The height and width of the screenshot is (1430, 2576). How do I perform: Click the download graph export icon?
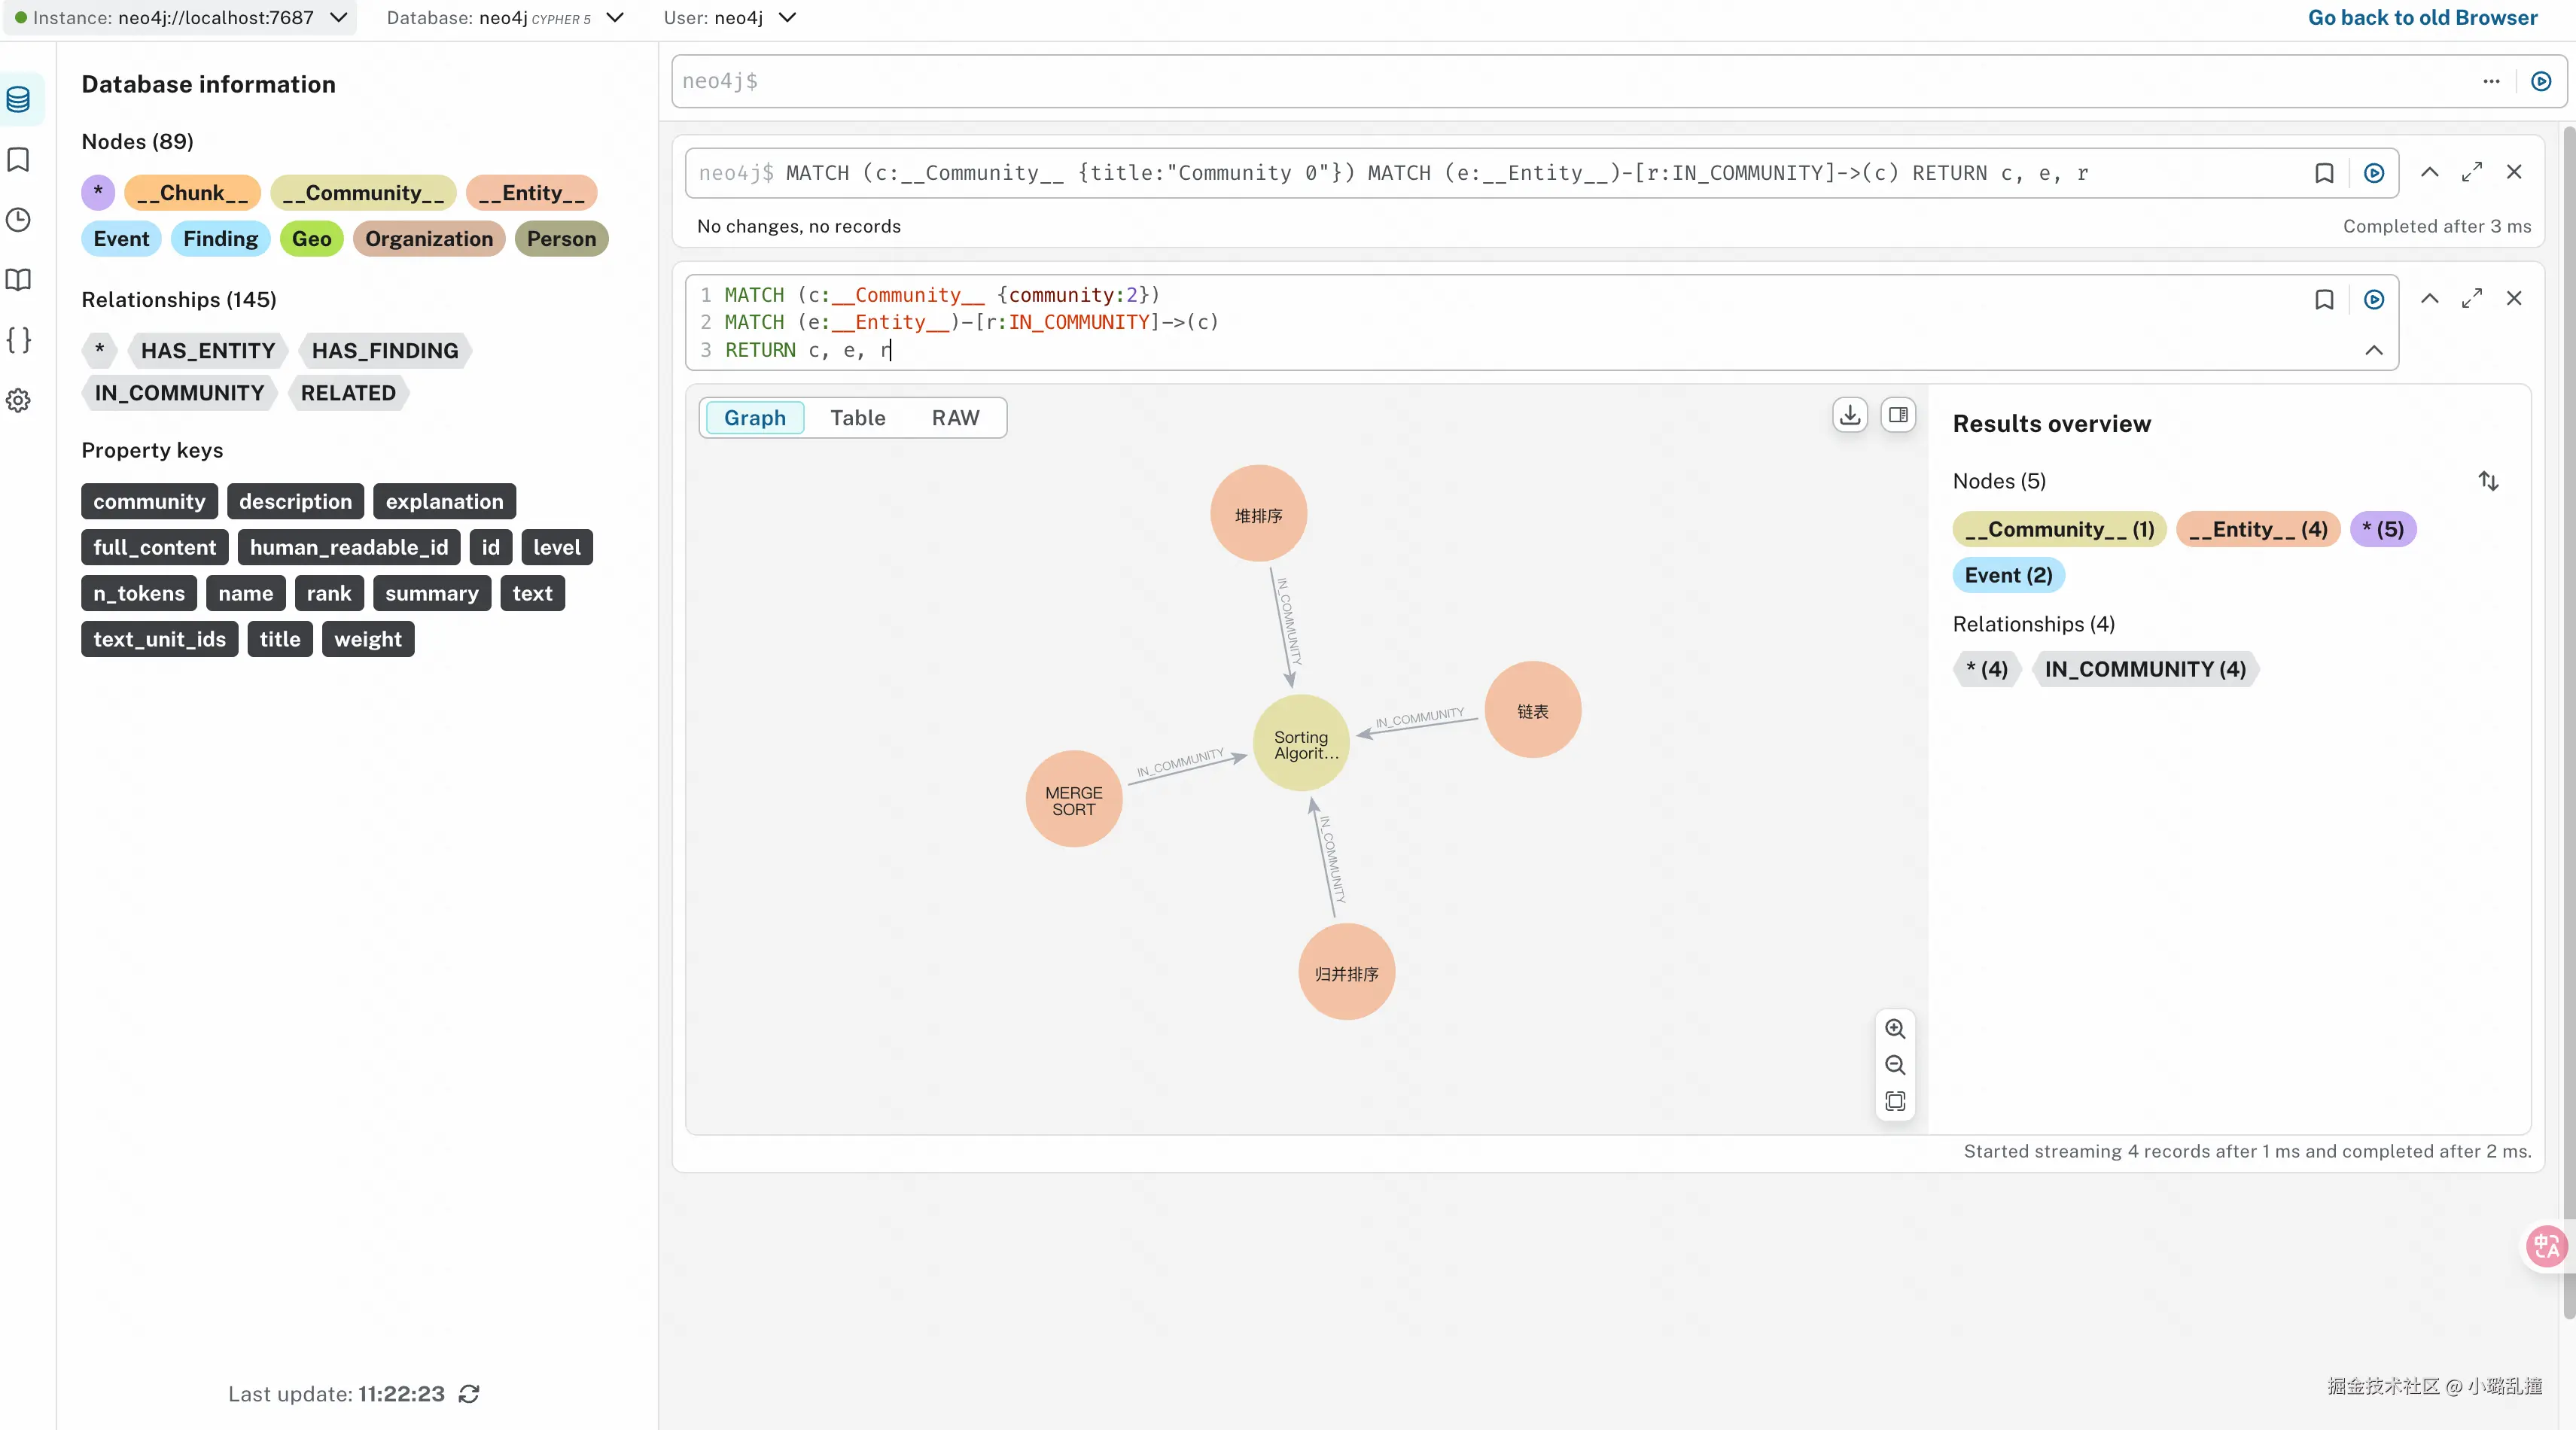click(1850, 415)
